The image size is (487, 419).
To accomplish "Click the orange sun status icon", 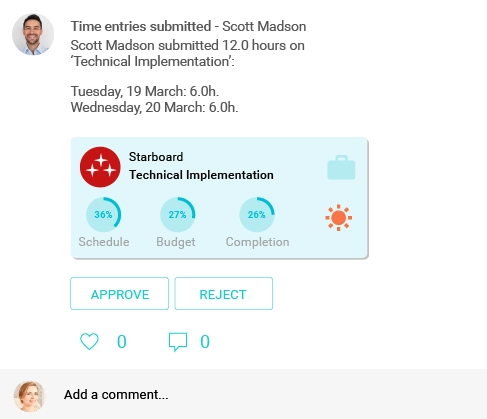I will (x=339, y=218).
